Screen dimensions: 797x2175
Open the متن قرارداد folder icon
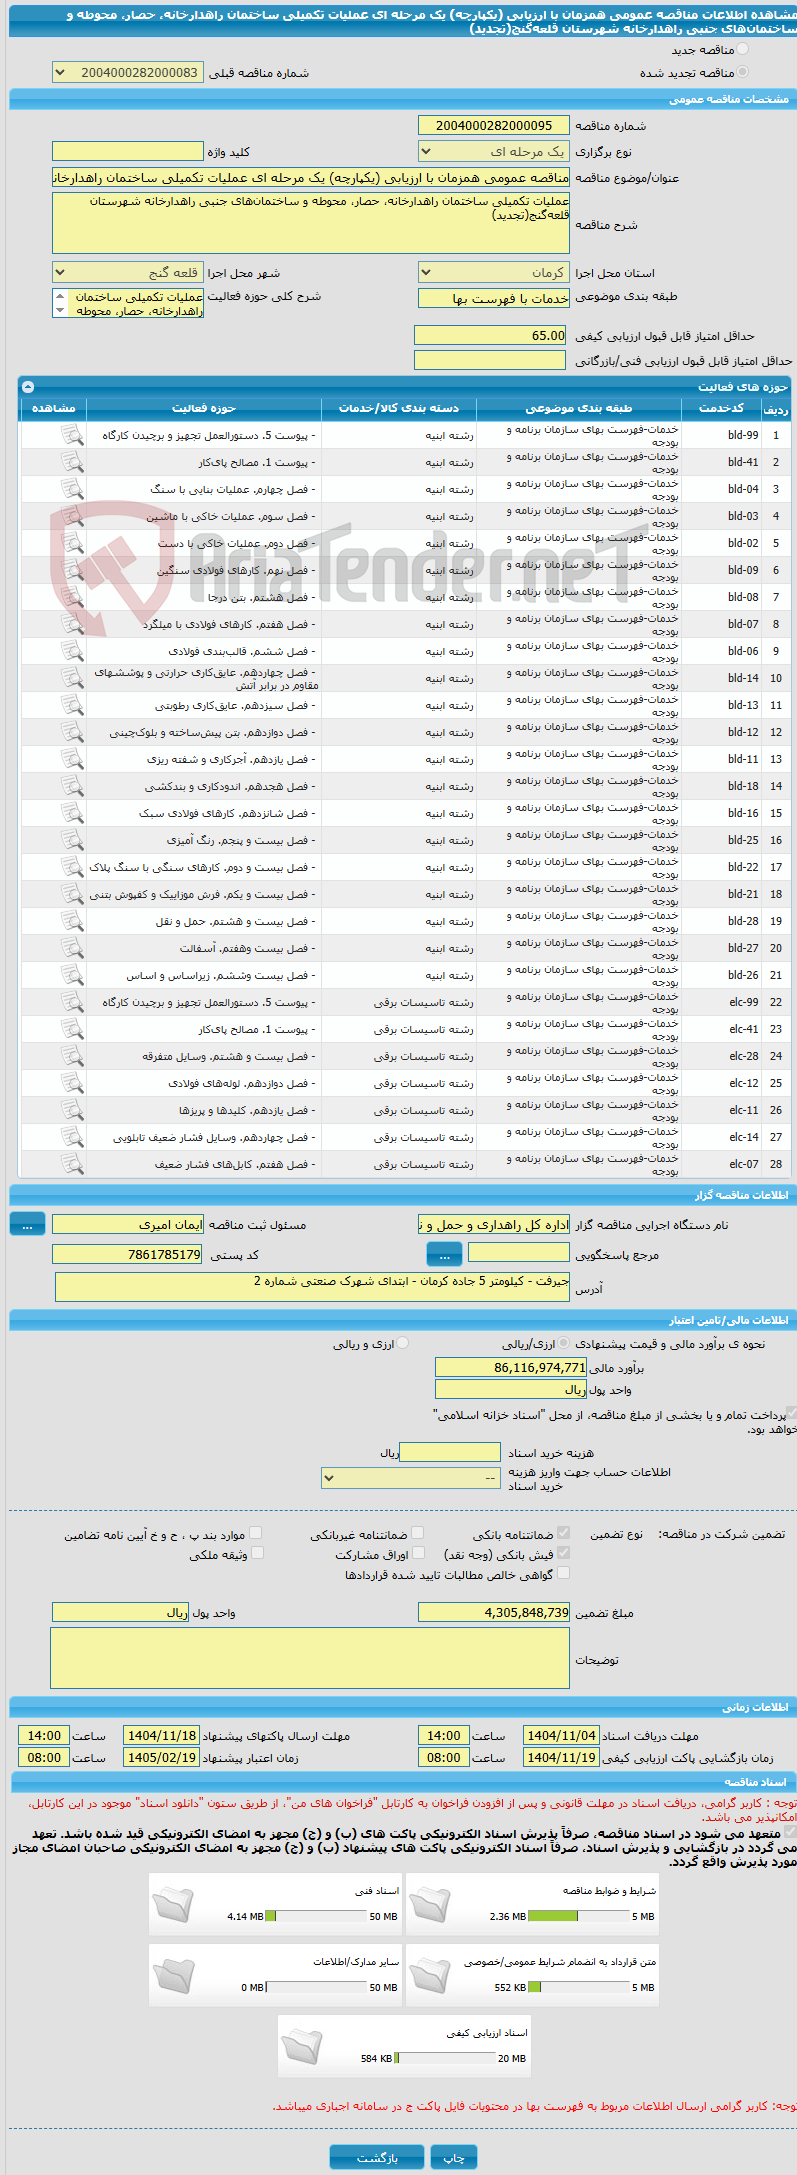tap(430, 1976)
